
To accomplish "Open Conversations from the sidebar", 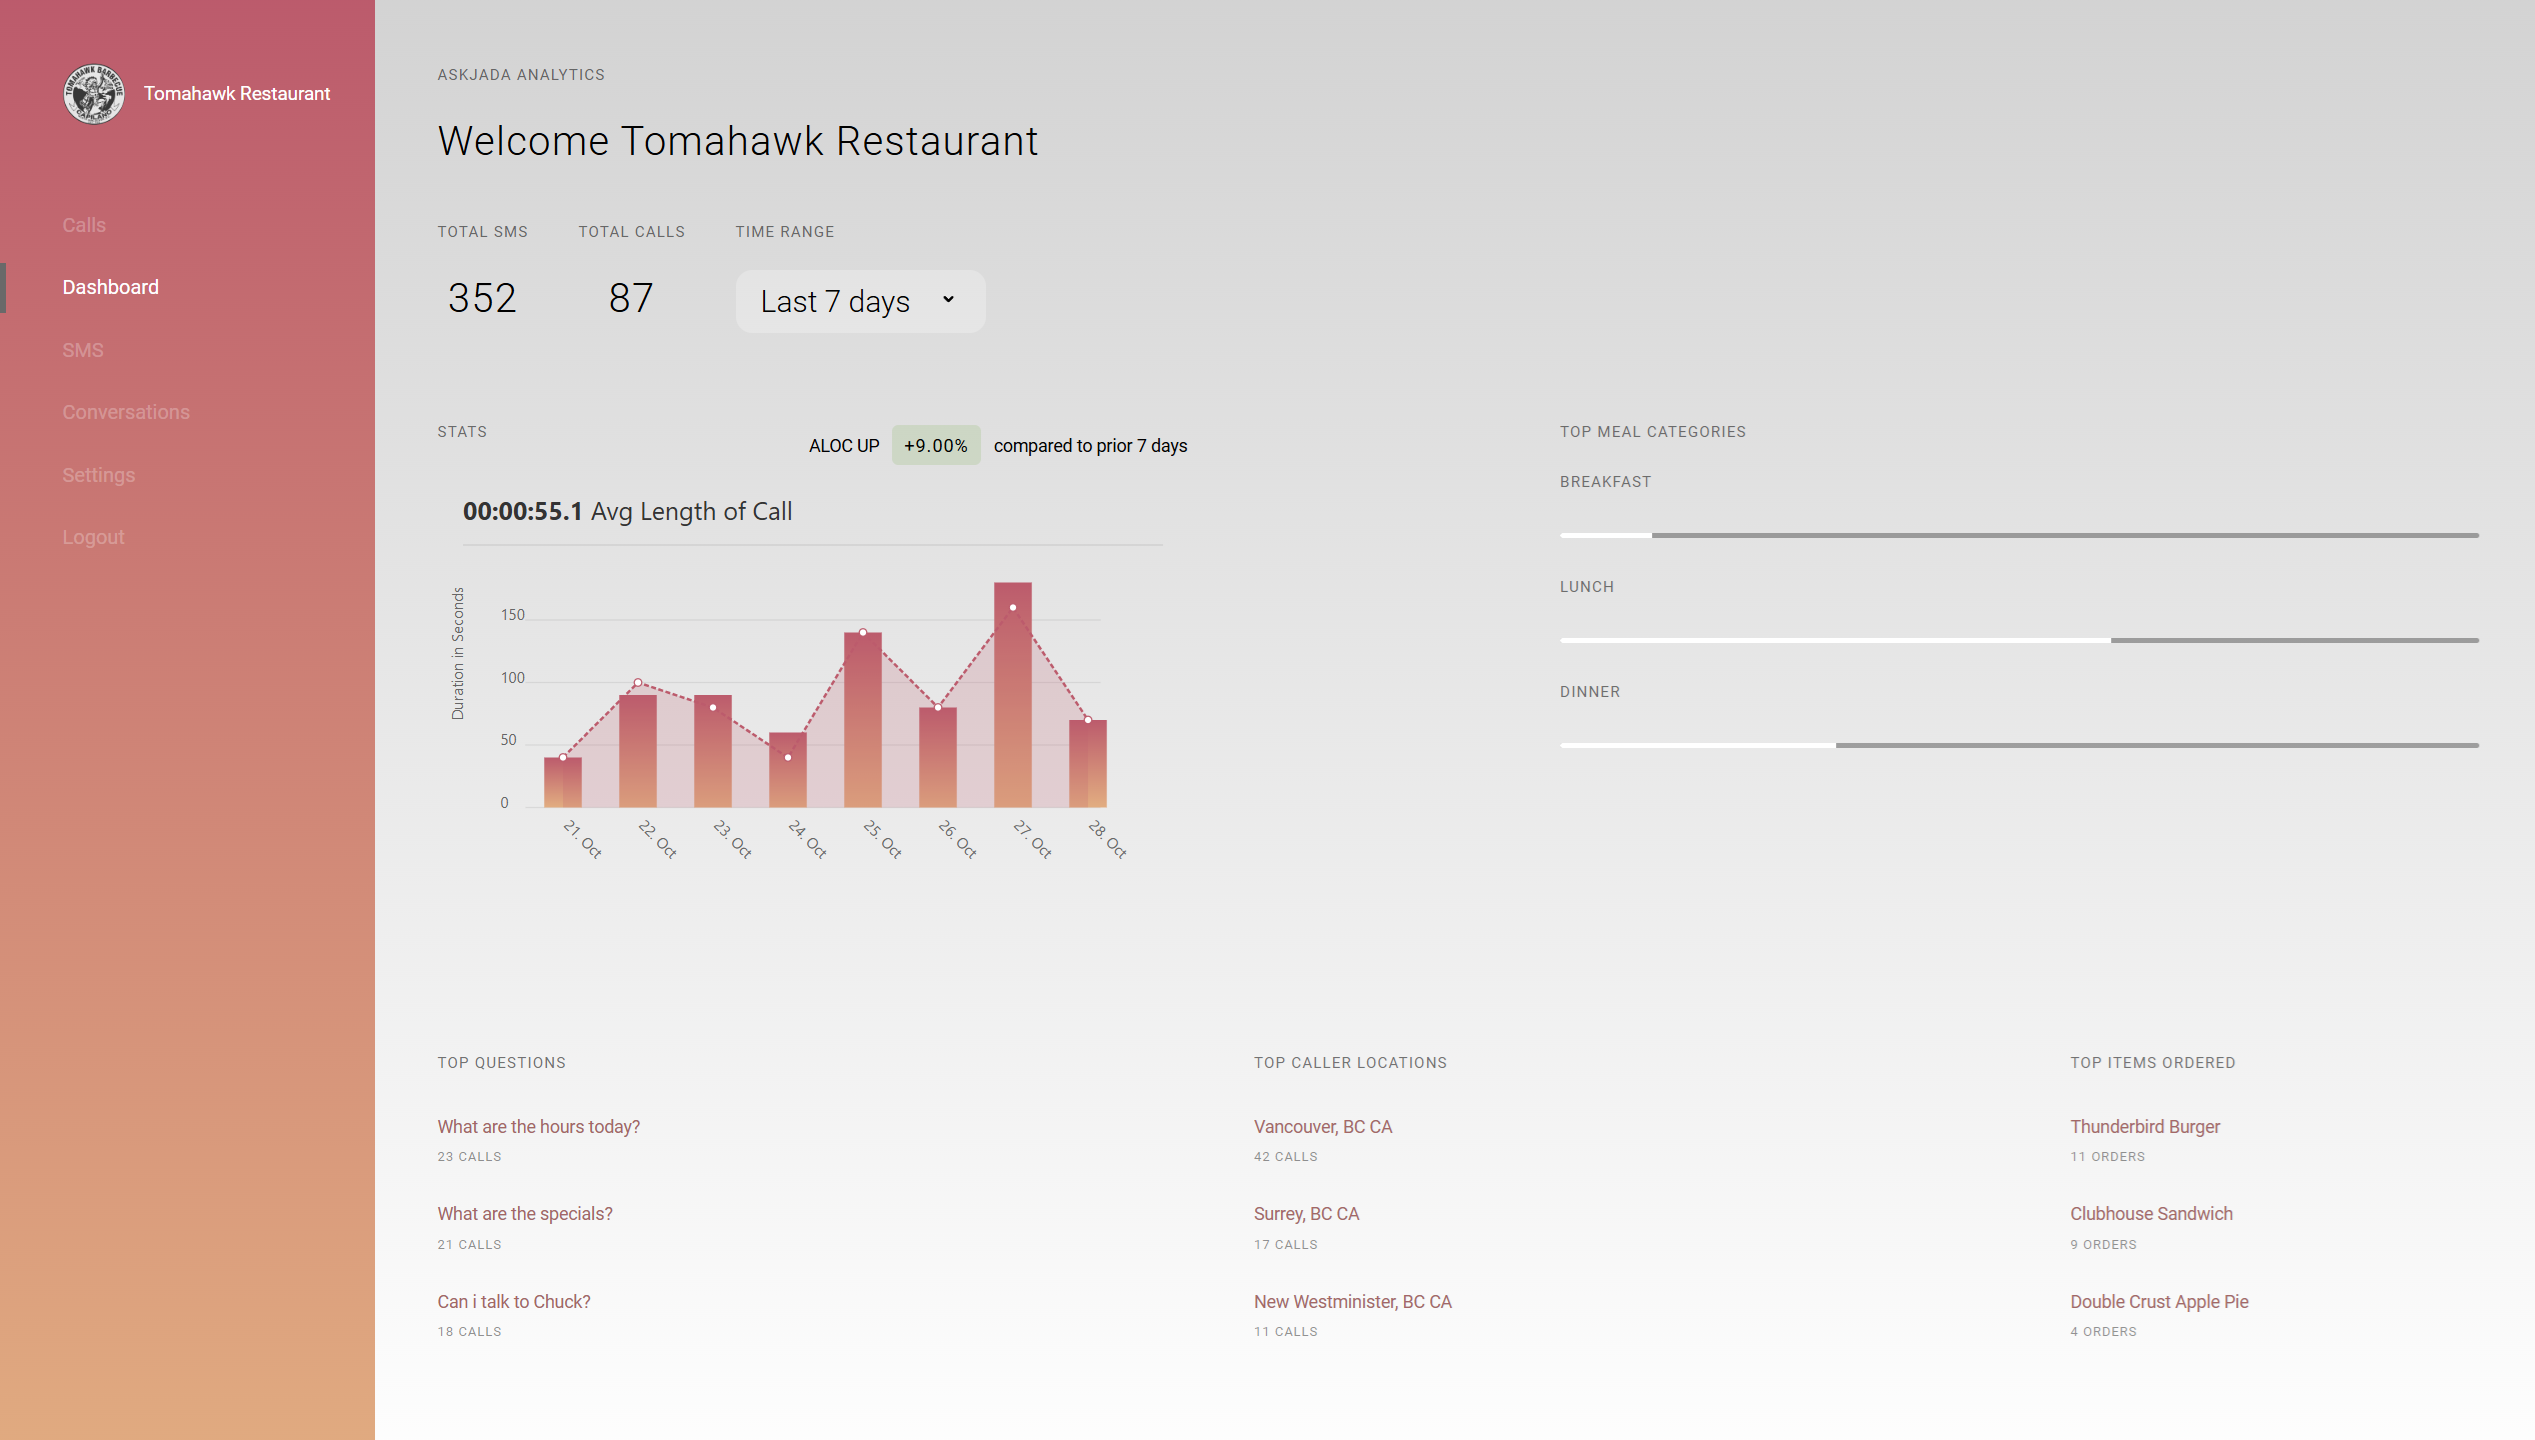I will (x=126, y=412).
